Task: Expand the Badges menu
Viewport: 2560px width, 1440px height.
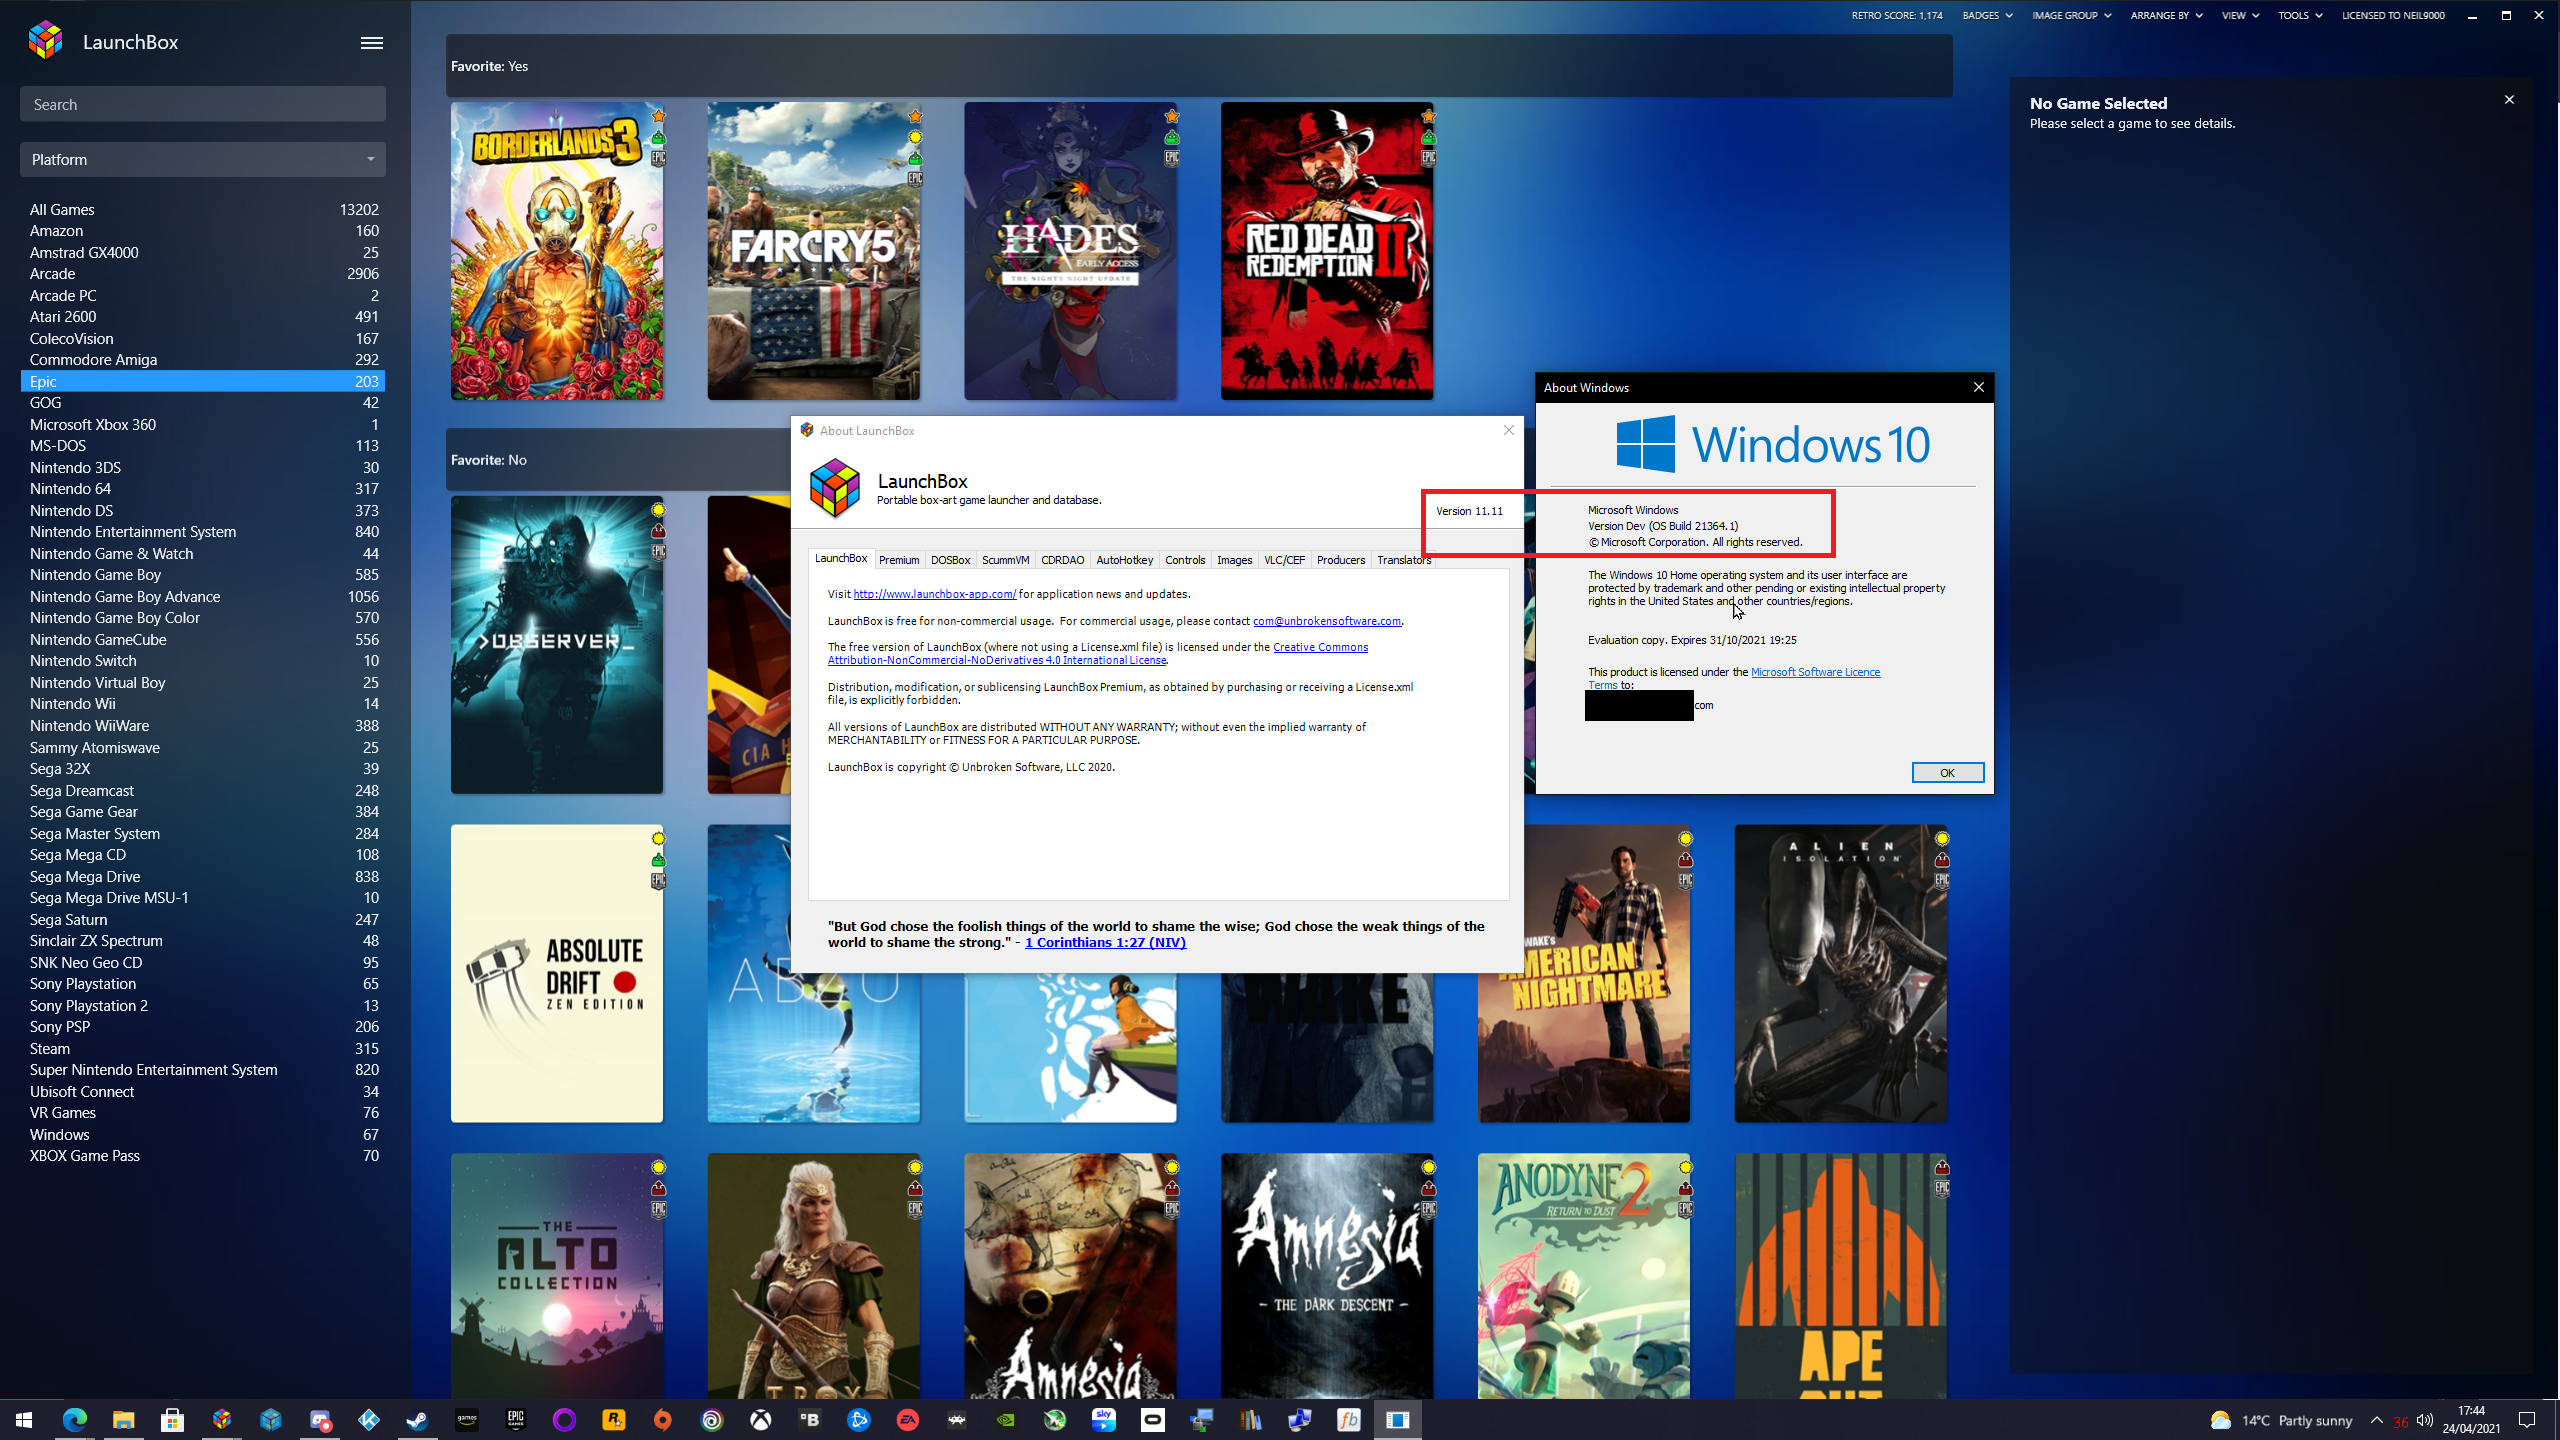Action: click(x=1987, y=15)
